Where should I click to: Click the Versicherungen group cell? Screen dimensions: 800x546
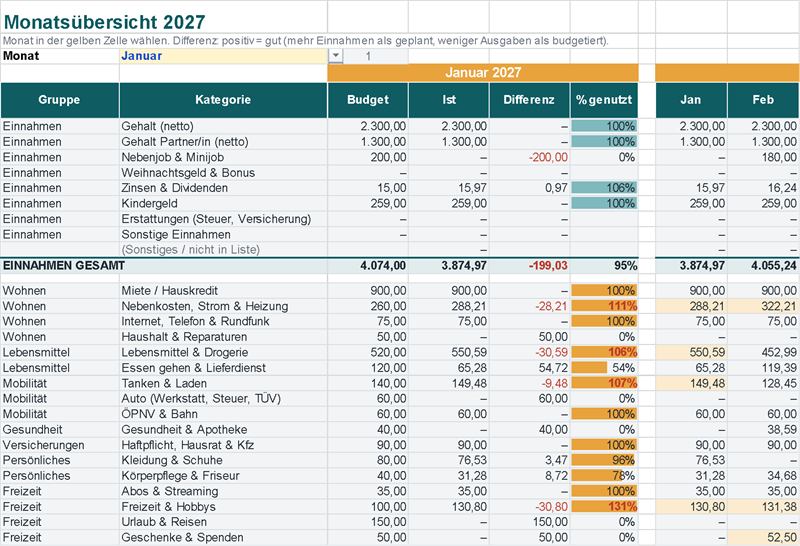pyautogui.click(x=60, y=445)
